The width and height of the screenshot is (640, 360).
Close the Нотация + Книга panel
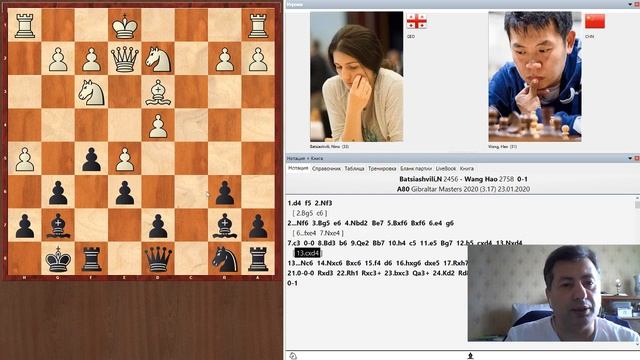tap(637, 158)
